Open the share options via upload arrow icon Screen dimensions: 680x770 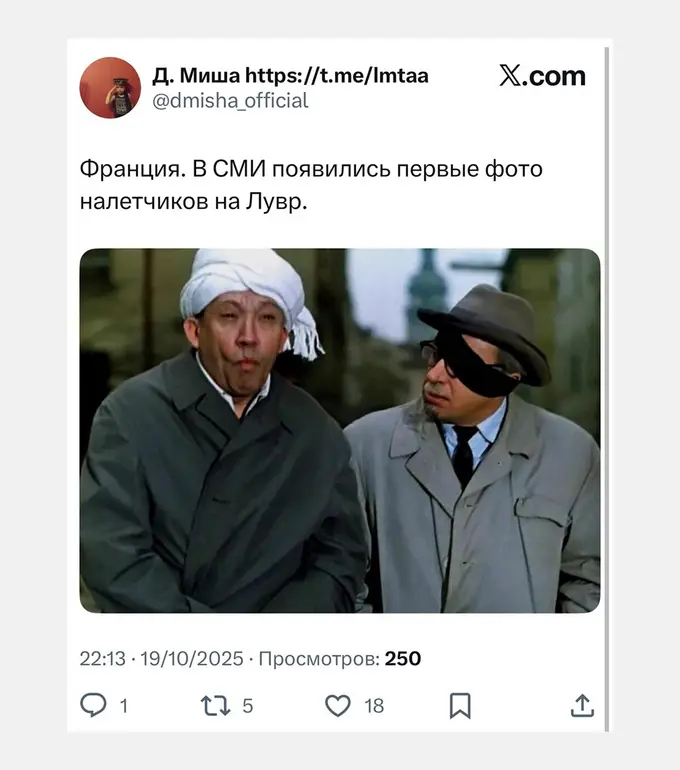click(x=582, y=705)
